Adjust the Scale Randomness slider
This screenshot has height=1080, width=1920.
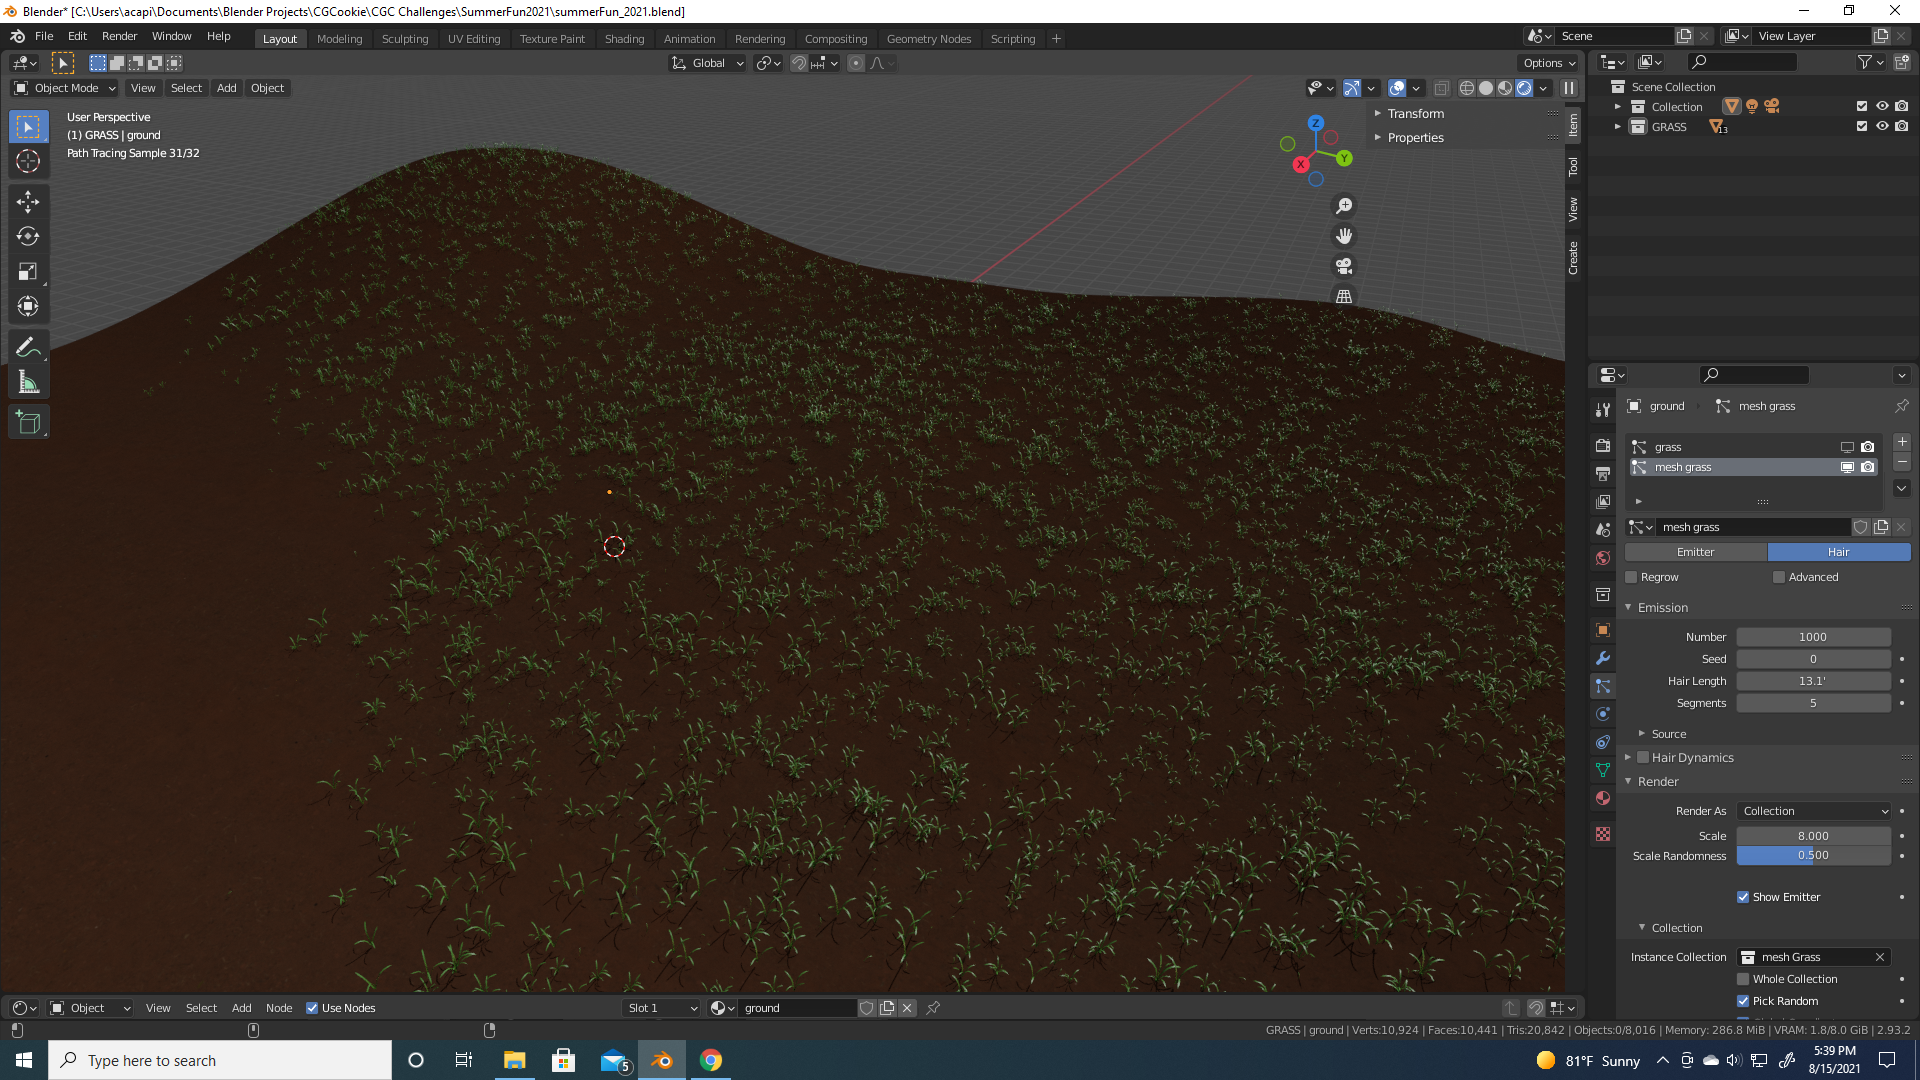click(1812, 856)
